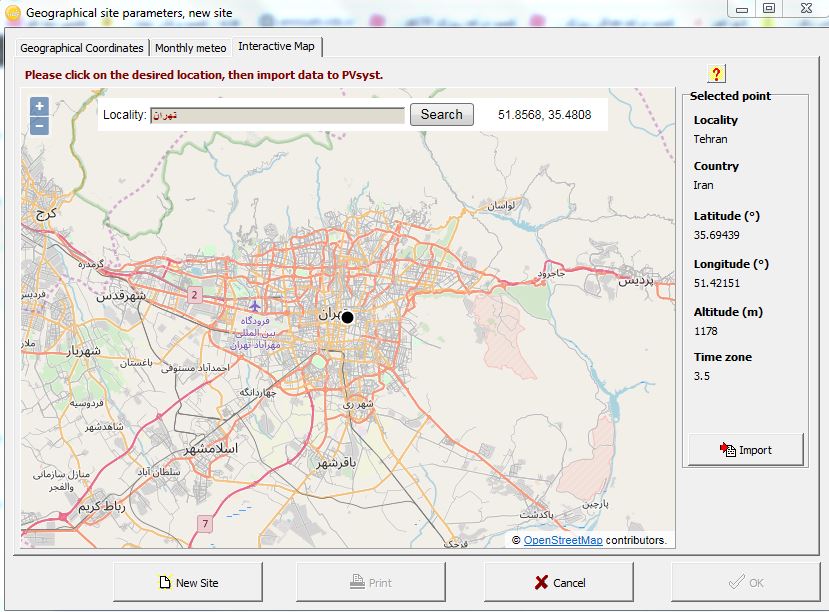Focus the Locality search field
Image resolution: width=829 pixels, height=612 pixels.
pos(278,115)
